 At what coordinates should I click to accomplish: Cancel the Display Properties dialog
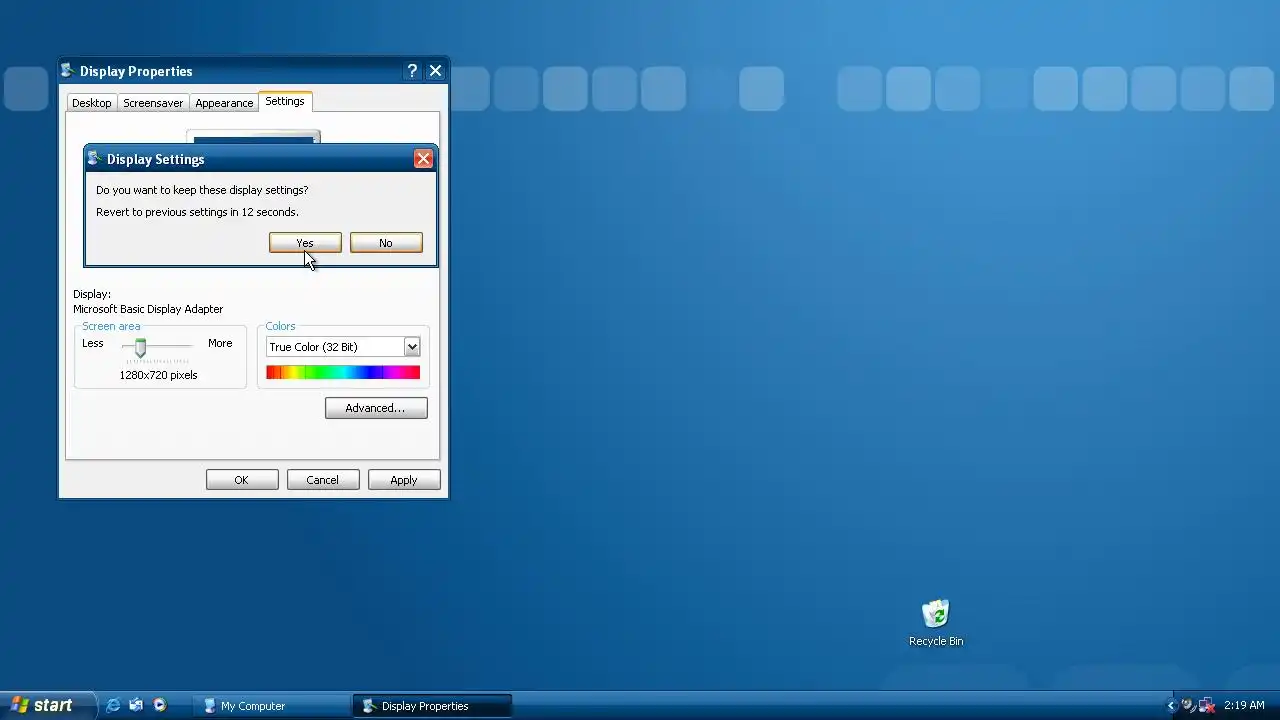click(x=323, y=480)
